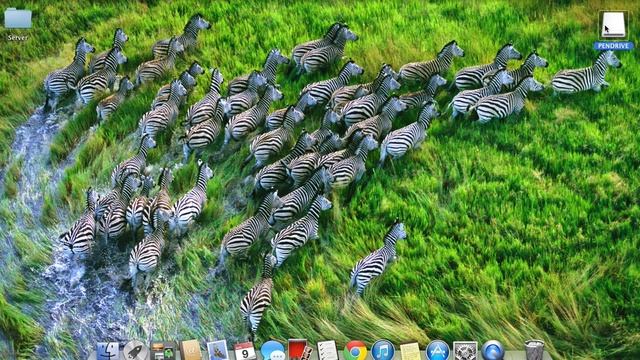
Task: Launch Launchpad rocket icon in dock
Action: click(135, 351)
